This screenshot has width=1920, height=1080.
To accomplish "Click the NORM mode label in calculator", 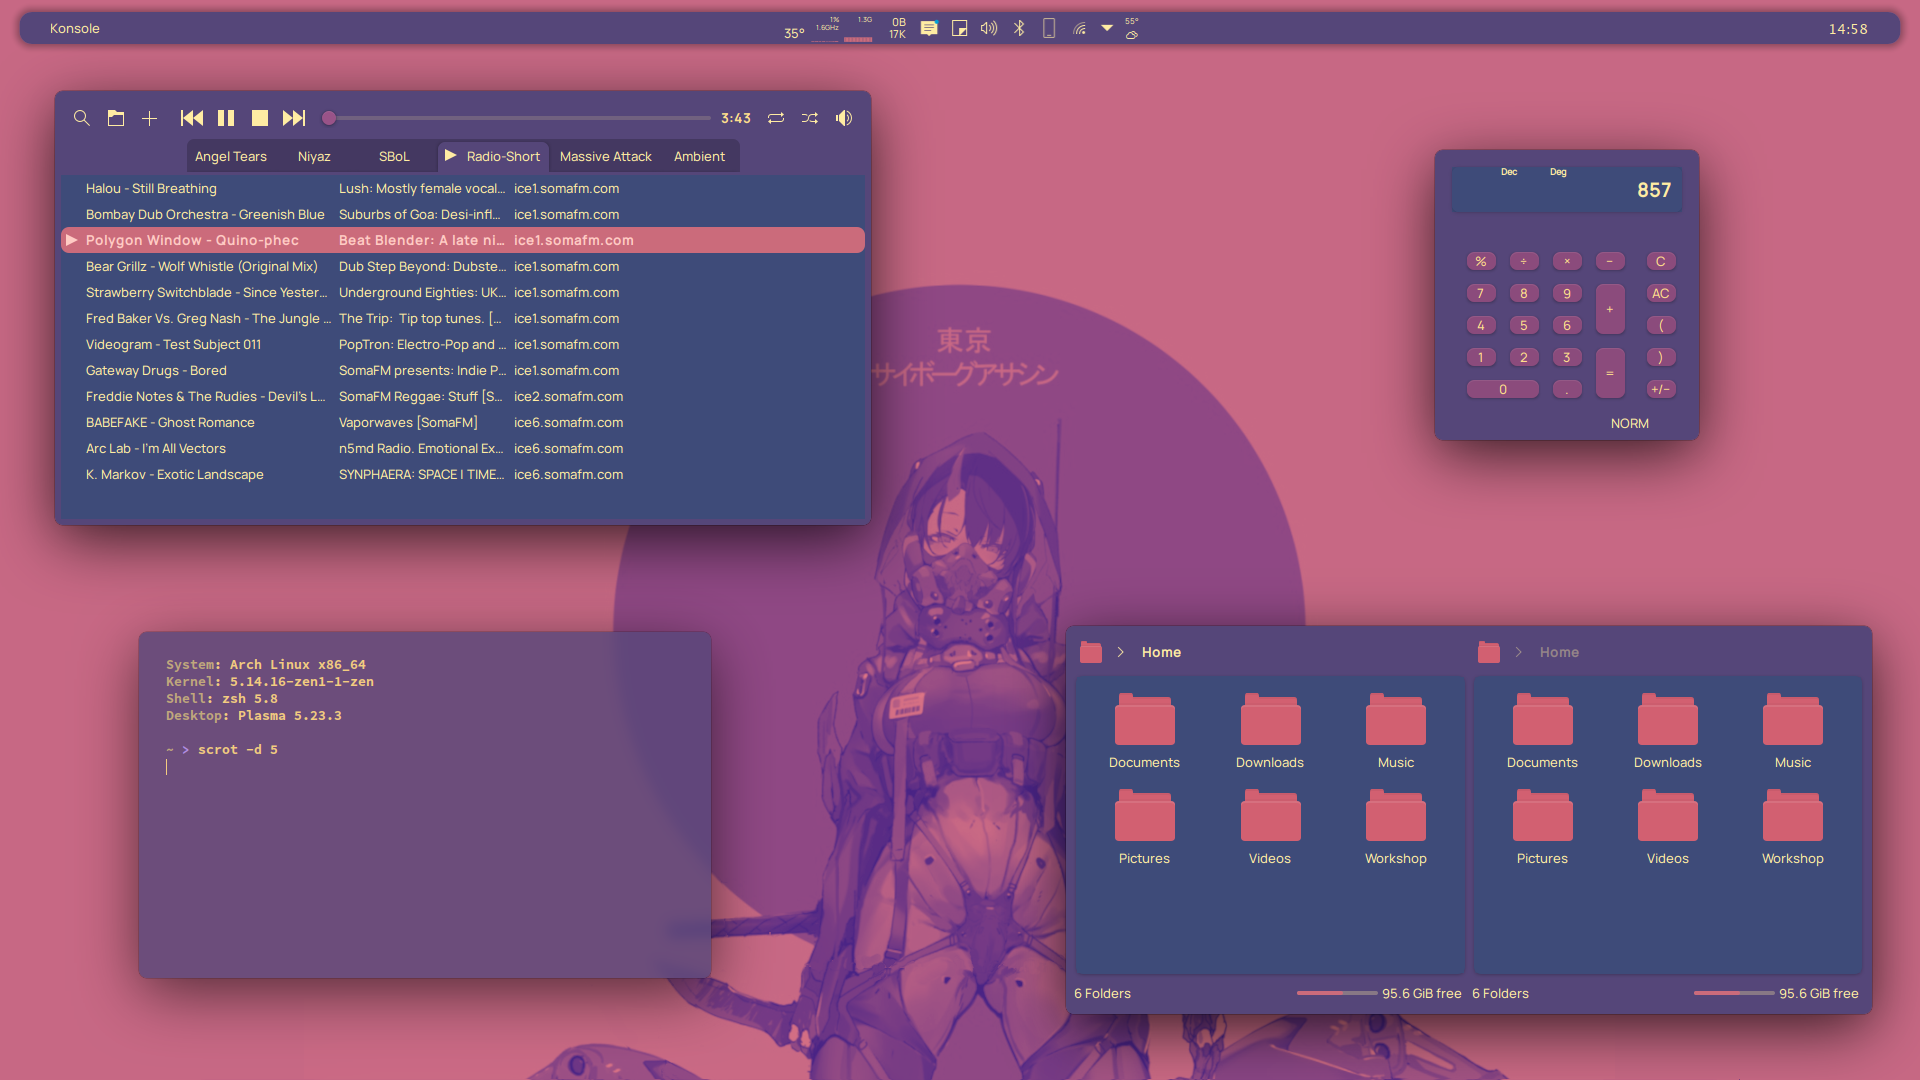I will tap(1629, 423).
